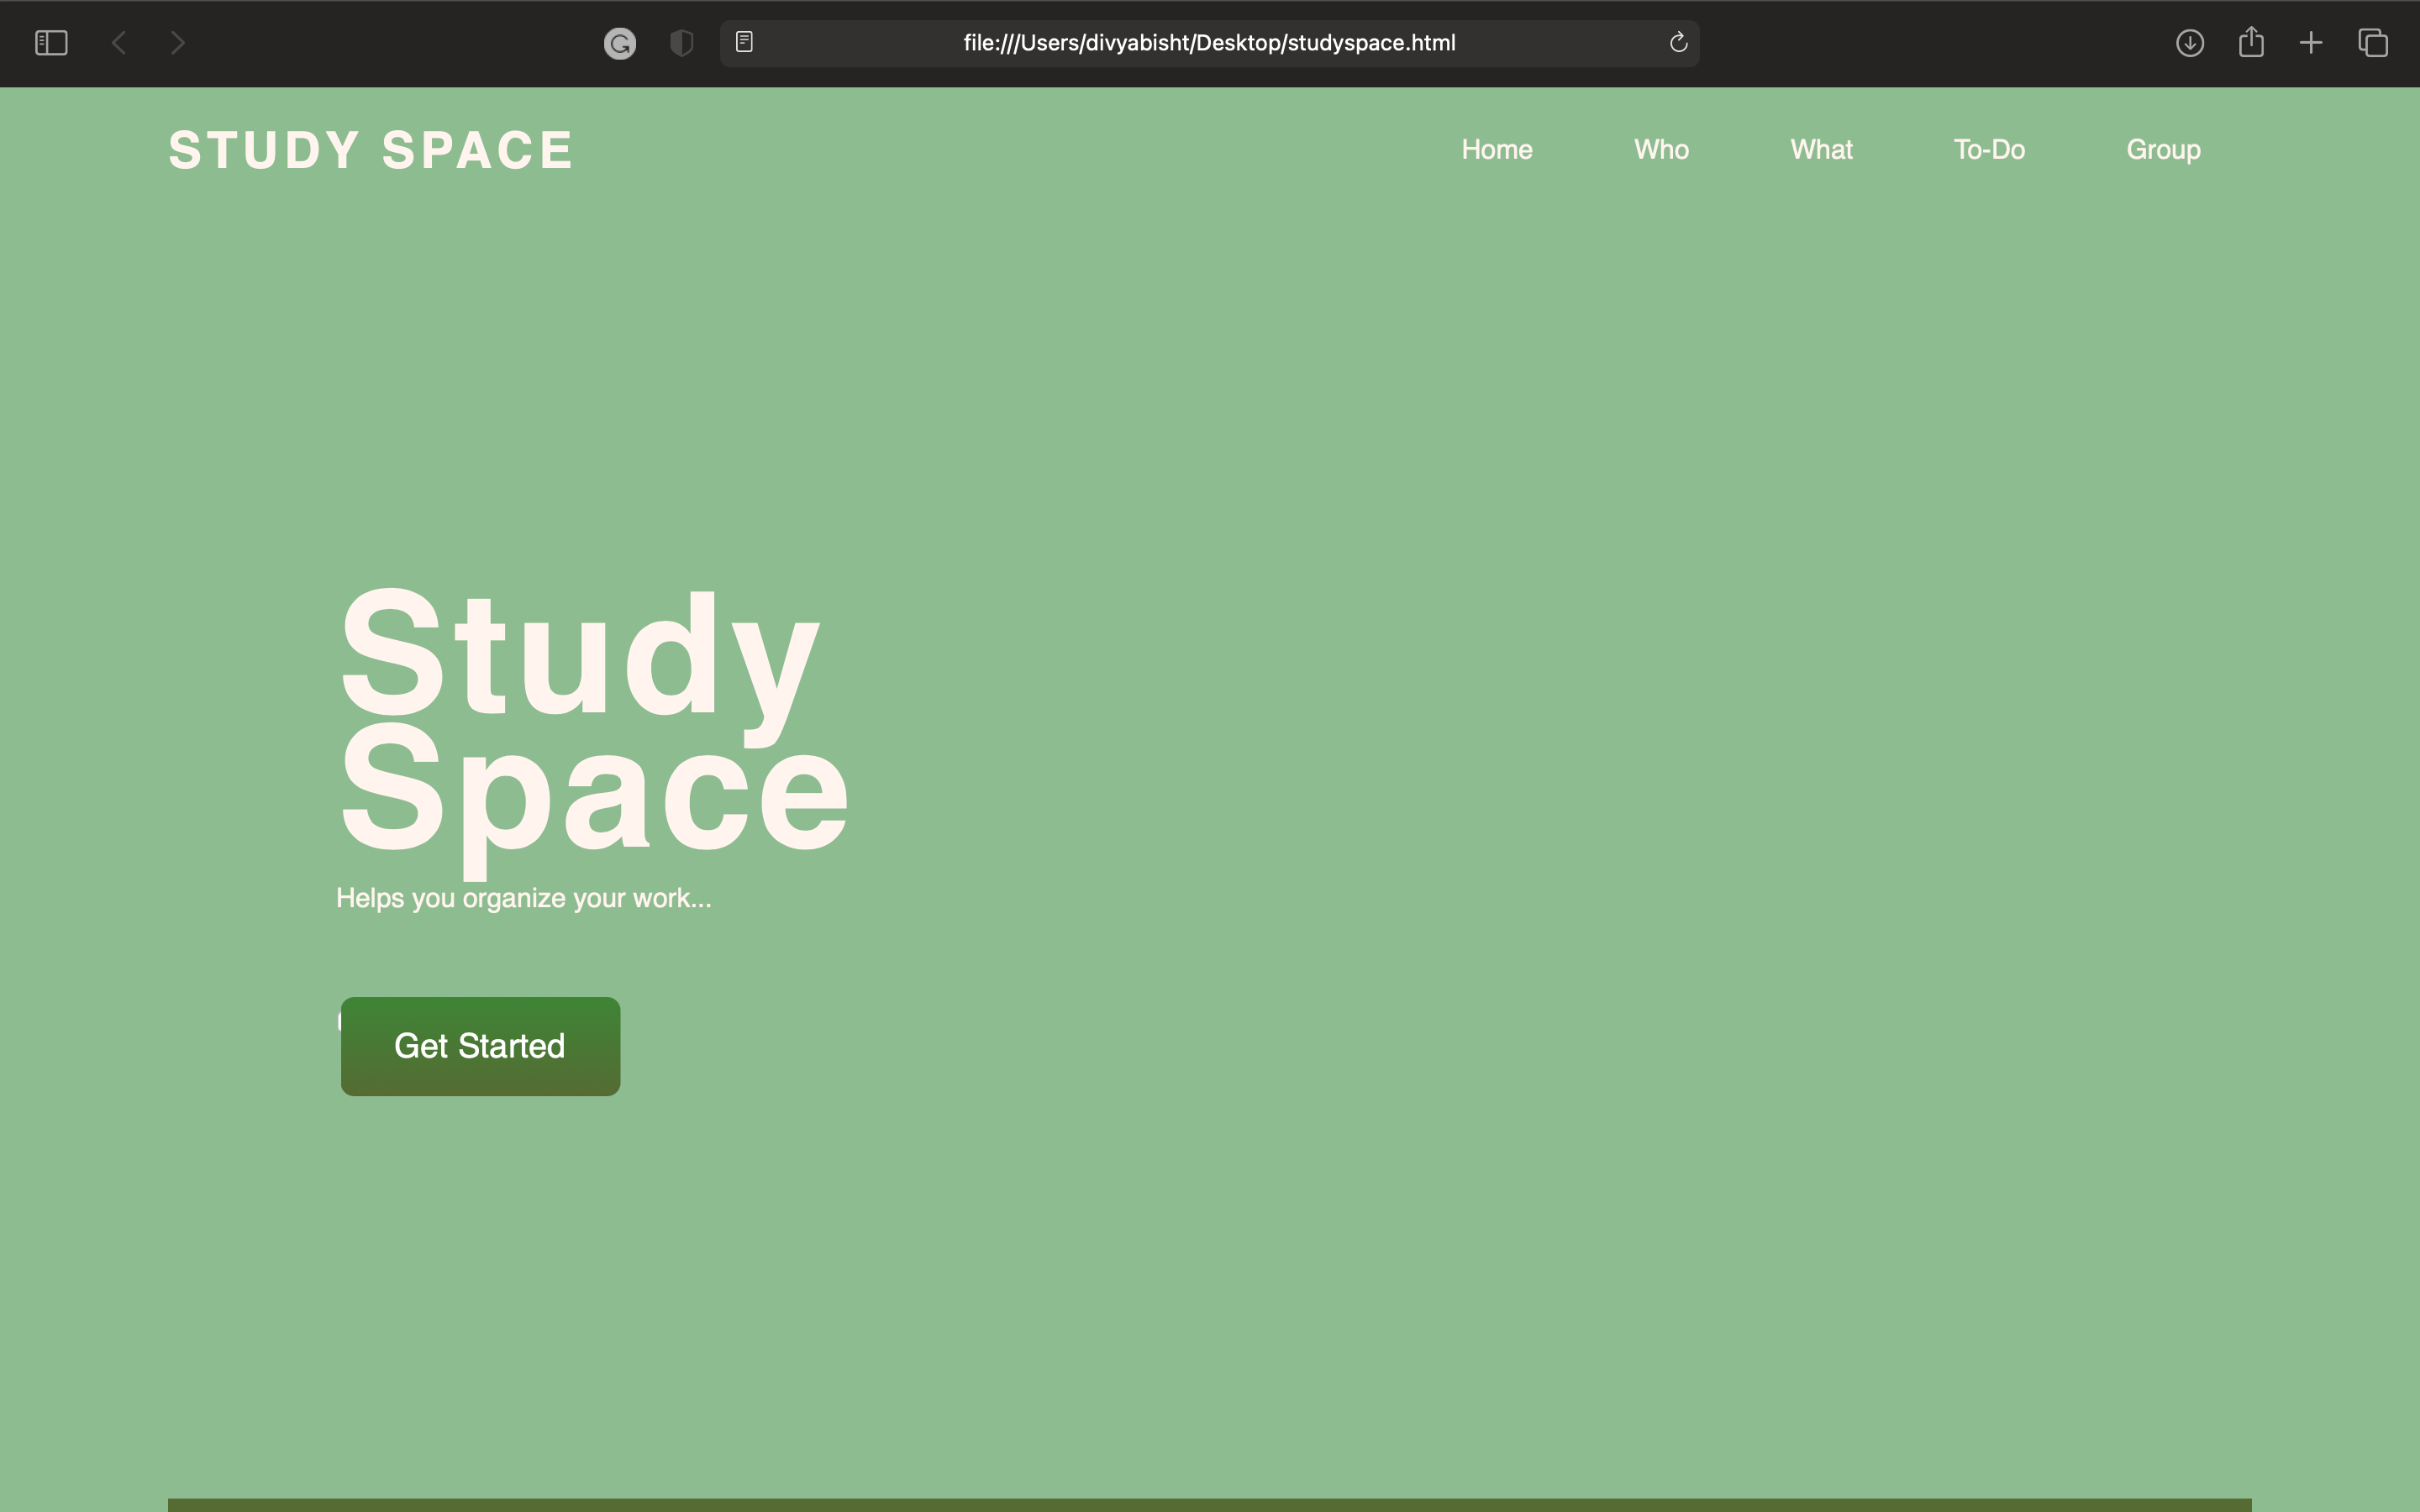Select the What nav link
The image size is (2420, 1512).
1821,150
